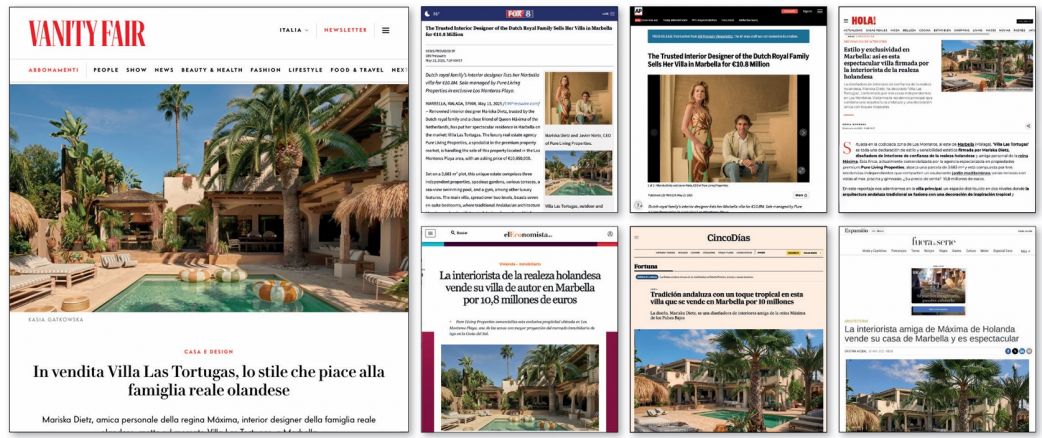Click the Vanity Fair logo
The height and width of the screenshot is (438, 1042).
86,33
